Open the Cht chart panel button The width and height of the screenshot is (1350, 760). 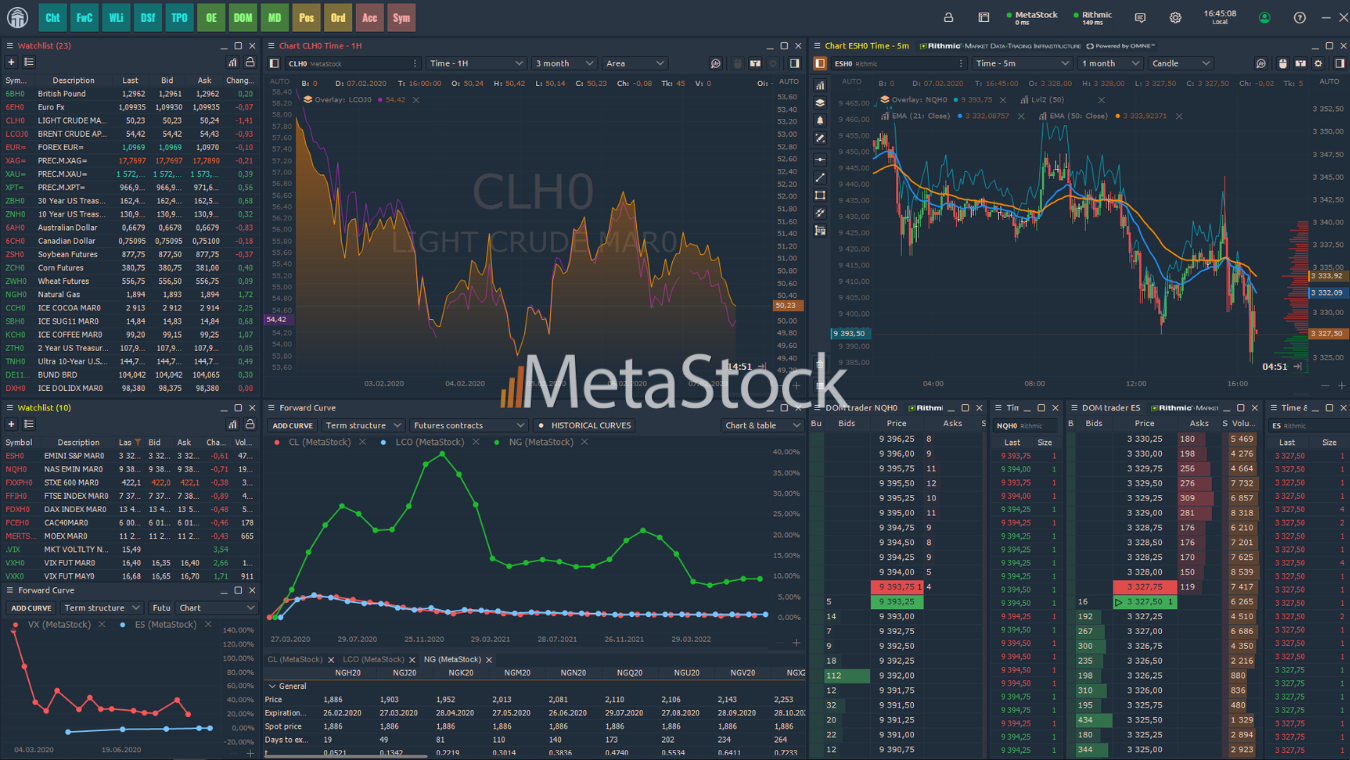pyautogui.click(x=53, y=17)
